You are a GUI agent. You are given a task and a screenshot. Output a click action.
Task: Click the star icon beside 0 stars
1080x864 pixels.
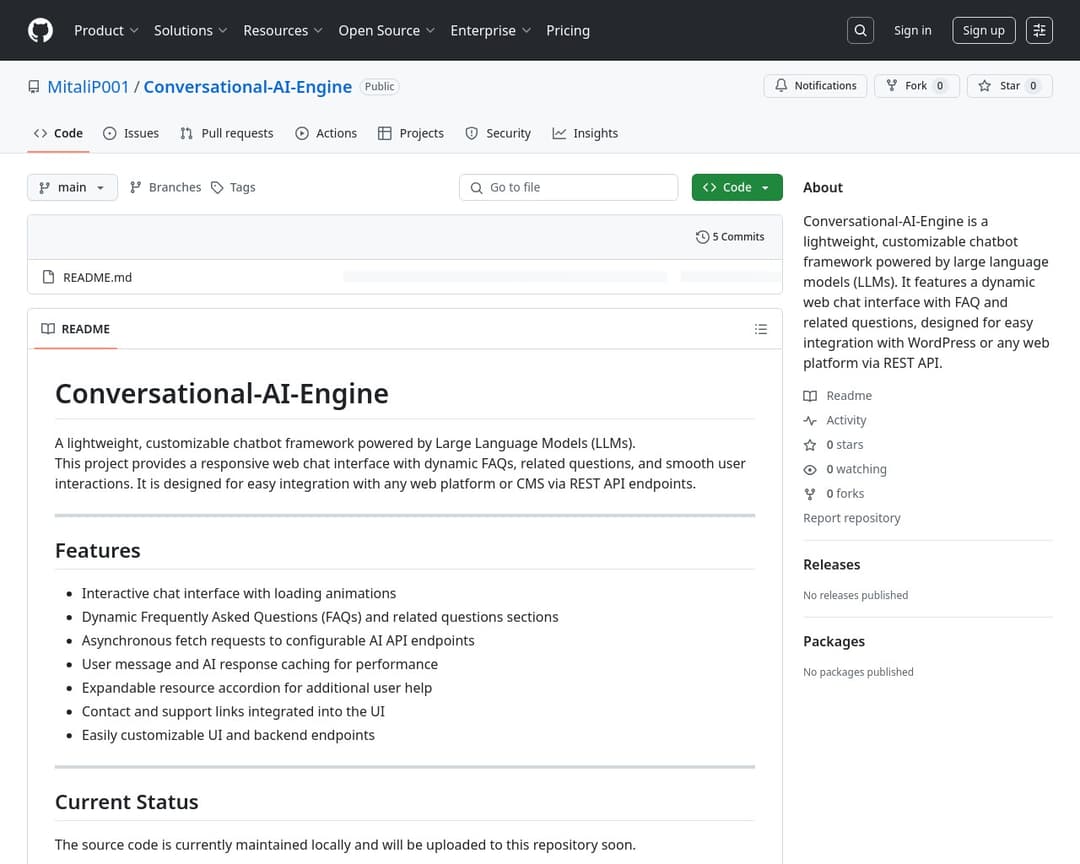pos(810,445)
